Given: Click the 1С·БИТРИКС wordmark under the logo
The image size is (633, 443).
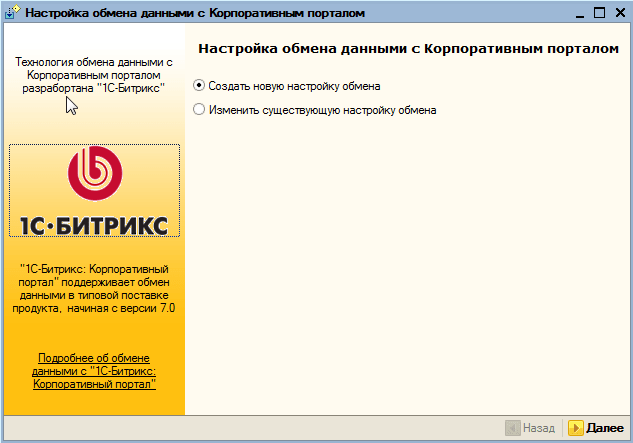Looking at the screenshot, I should click(94, 225).
